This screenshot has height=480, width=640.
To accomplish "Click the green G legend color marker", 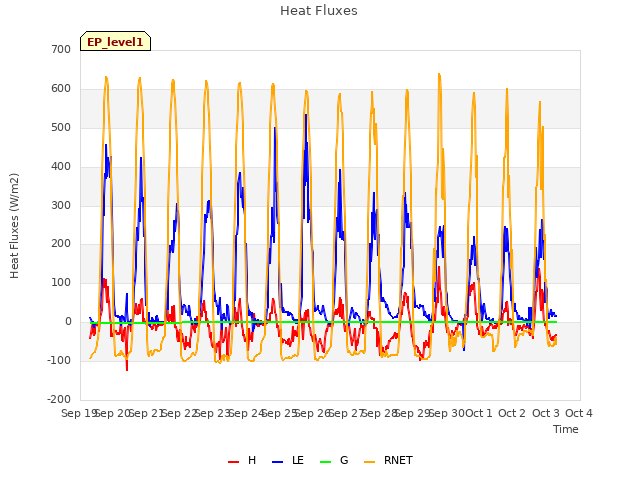I will point(326,462).
